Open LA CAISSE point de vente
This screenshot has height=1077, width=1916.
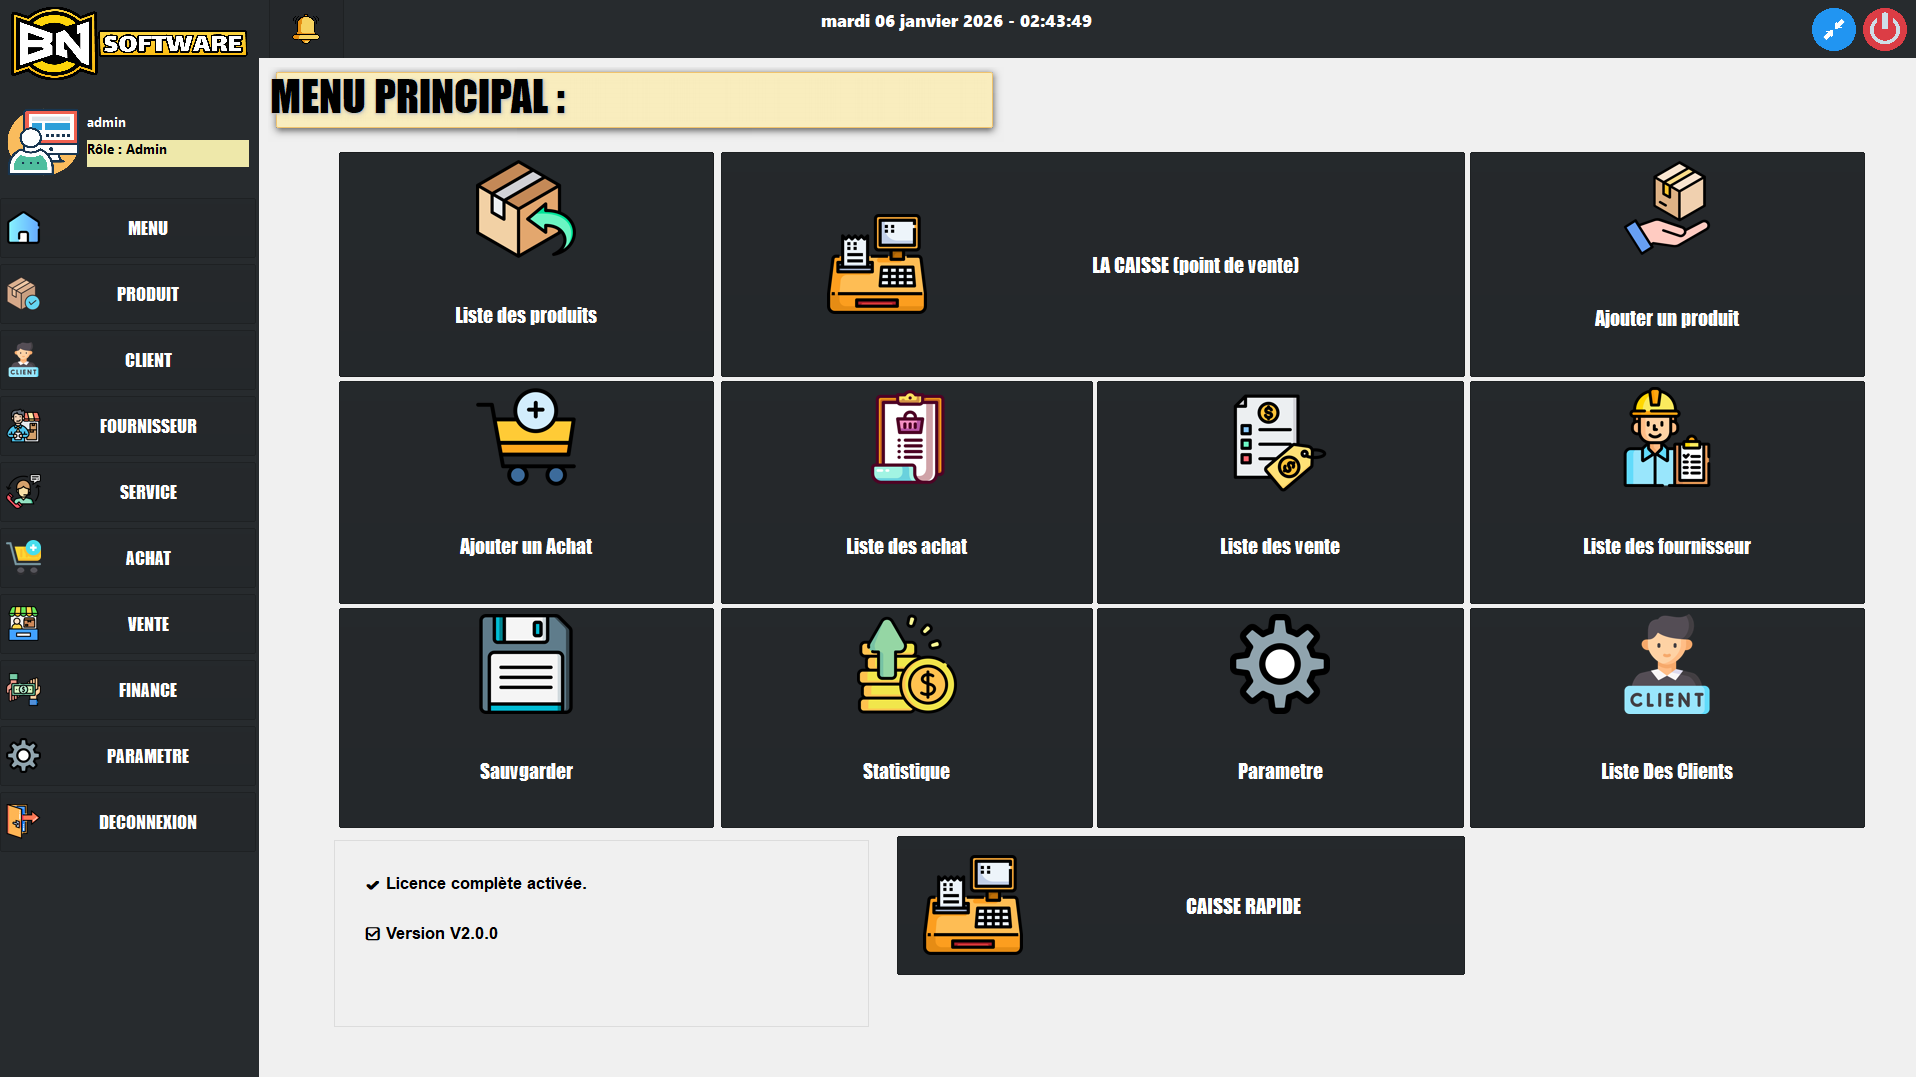(x=1092, y=265)
